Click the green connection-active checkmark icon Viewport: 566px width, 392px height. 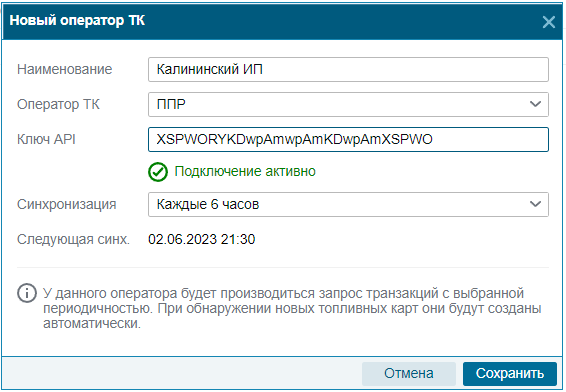point(158,172)
